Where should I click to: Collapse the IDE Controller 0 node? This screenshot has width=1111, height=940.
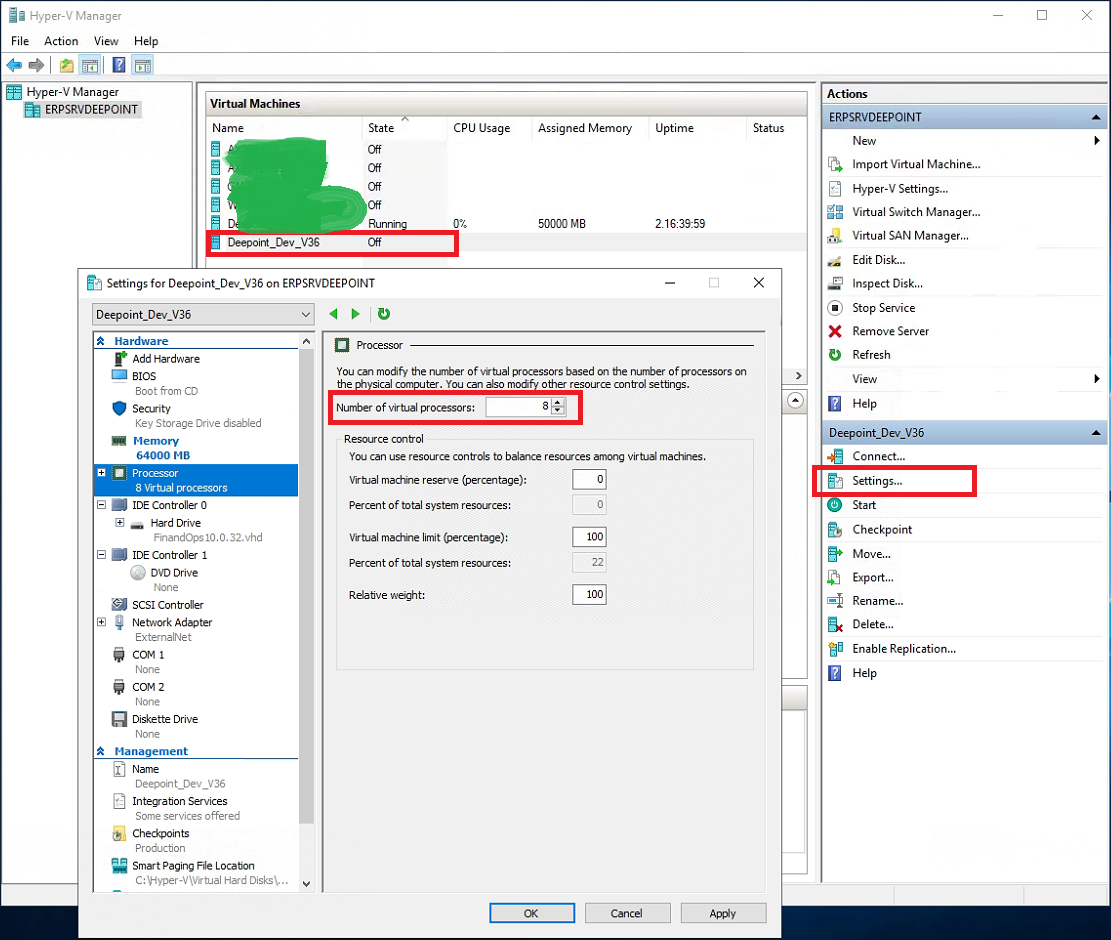(x=101, y=505)
